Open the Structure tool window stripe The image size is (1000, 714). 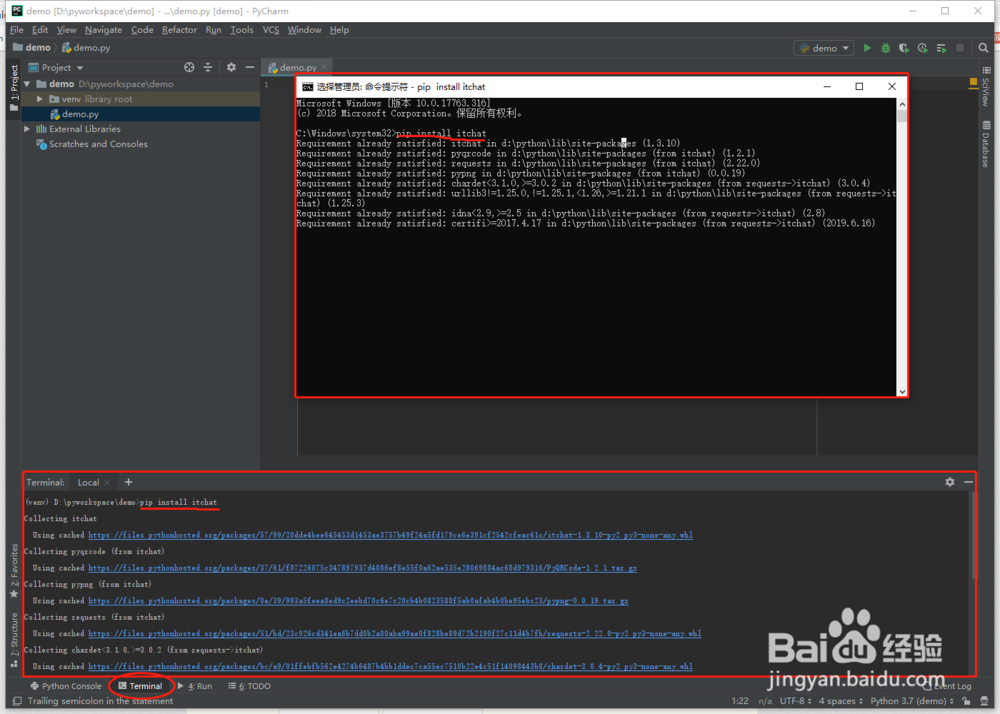13,639
